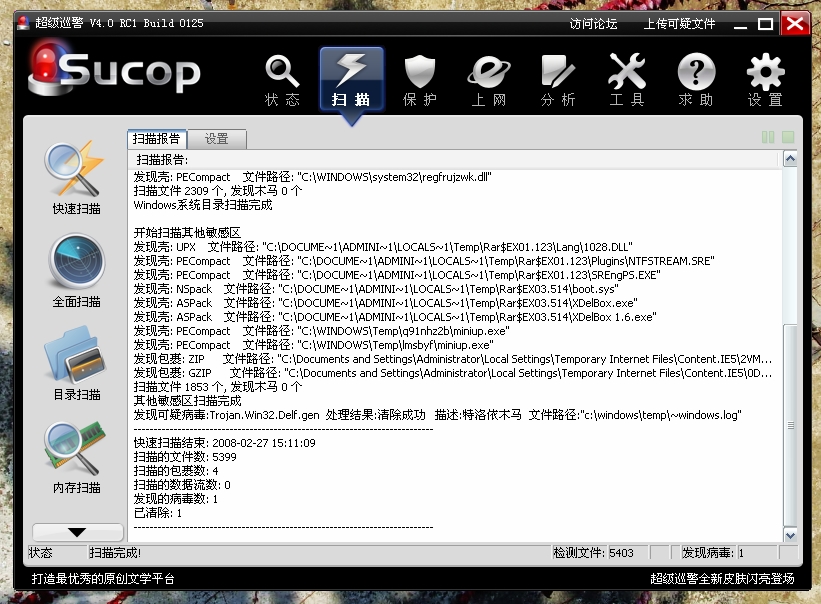Open the 分析 analysis section
The width and height of the screenshot is (821, 604).
pos(558,80)
